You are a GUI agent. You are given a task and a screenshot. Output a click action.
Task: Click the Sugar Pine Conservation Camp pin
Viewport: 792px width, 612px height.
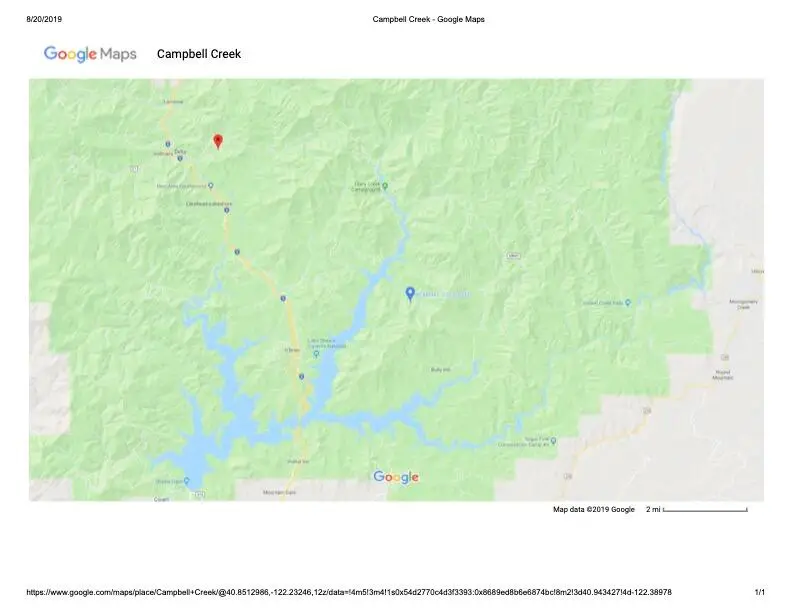click(x=554, y=441)
